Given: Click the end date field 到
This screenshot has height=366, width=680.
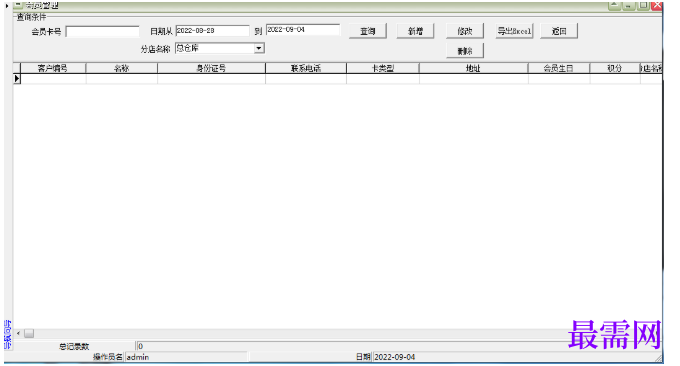Looking at the screenshot, I should click(303, 30).
